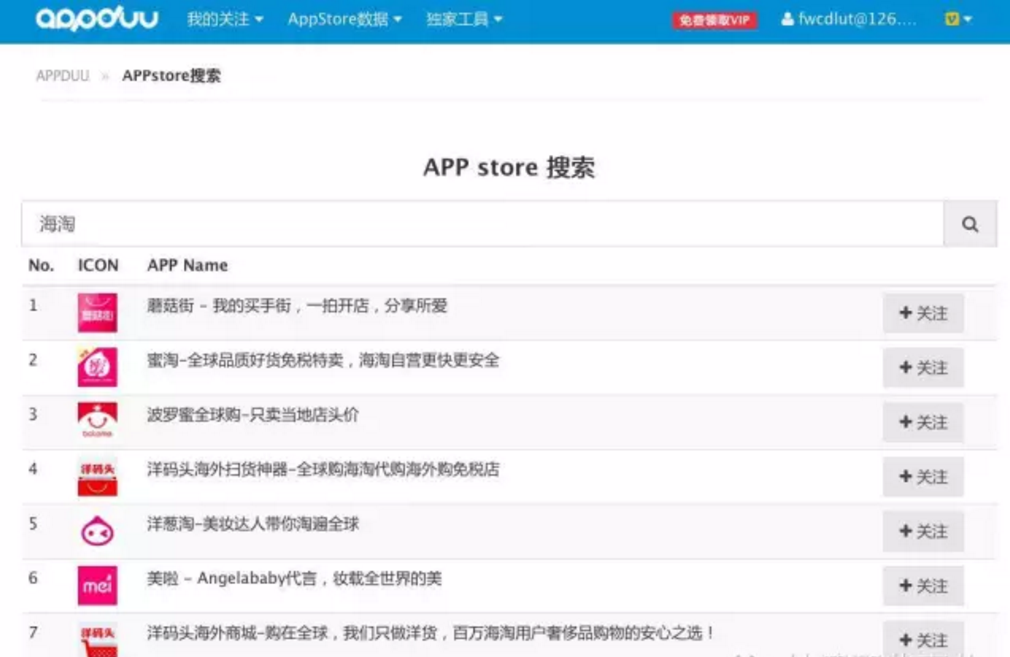The image size is (1010, 657).
Task: Click the APP store 搜索 page heading
Action: 509,167
